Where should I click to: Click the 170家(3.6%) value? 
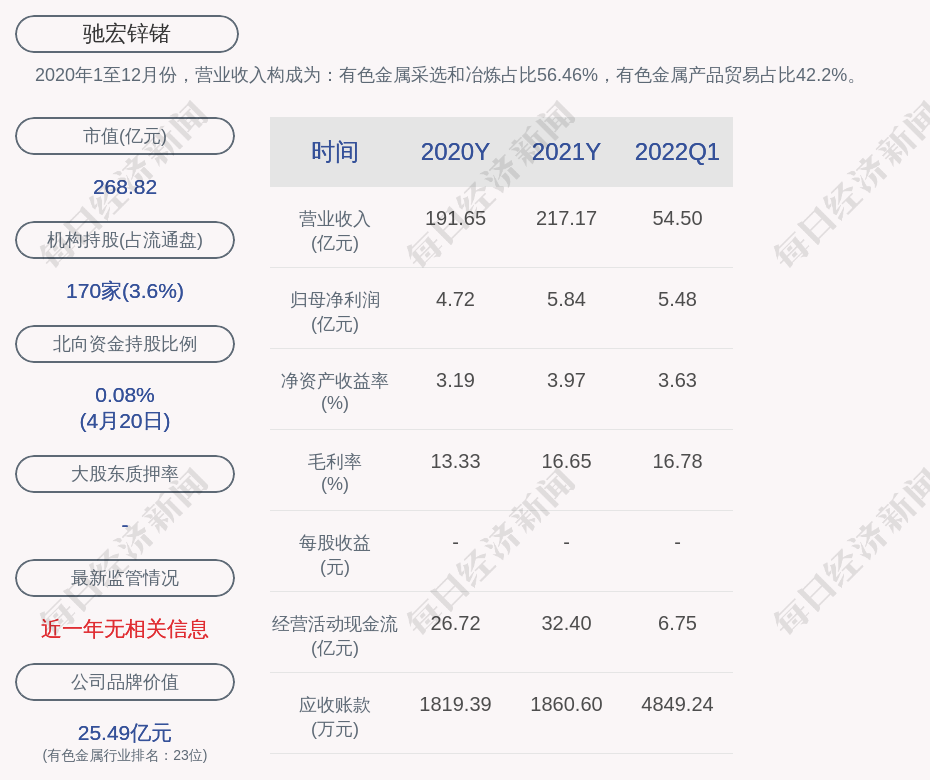point(125,291)
